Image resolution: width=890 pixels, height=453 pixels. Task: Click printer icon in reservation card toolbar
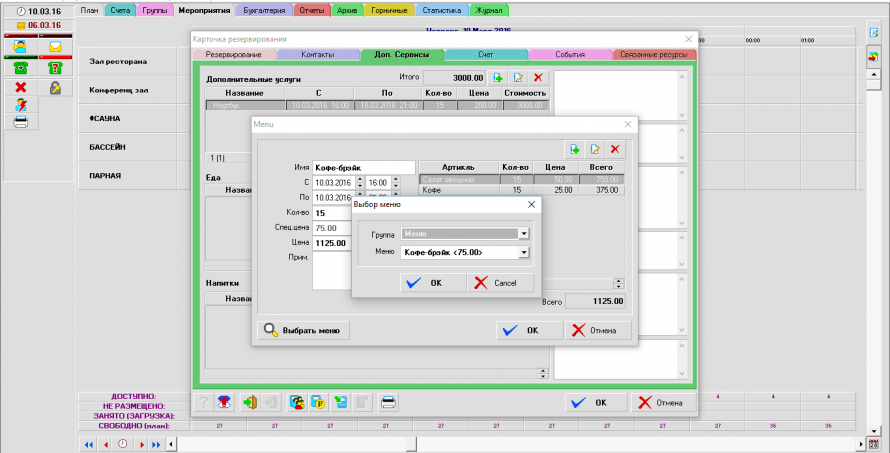(x=389, y=402)
